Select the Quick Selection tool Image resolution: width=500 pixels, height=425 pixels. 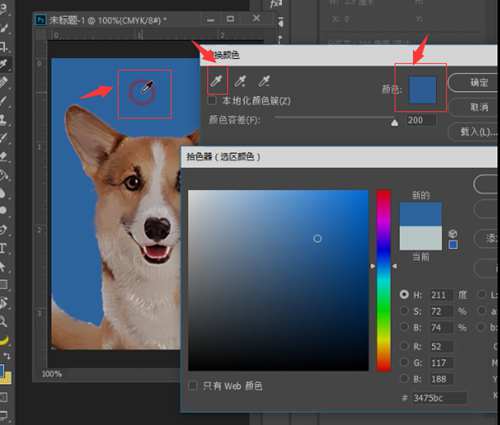(3, 28)
